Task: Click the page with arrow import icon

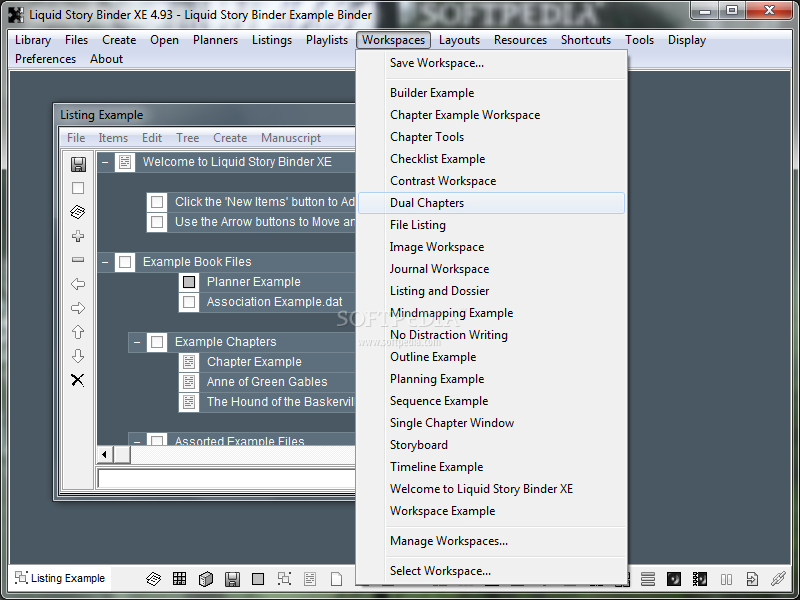Action: click(752, 579)
